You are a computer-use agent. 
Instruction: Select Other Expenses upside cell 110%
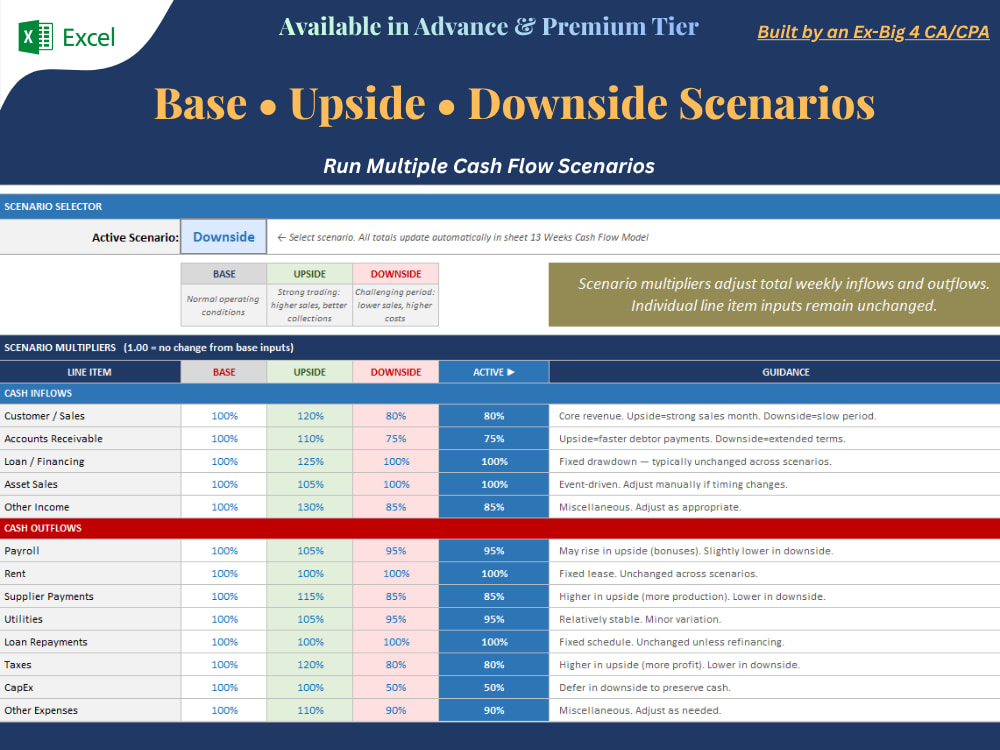pyautogui.click(x=309, y=710)
